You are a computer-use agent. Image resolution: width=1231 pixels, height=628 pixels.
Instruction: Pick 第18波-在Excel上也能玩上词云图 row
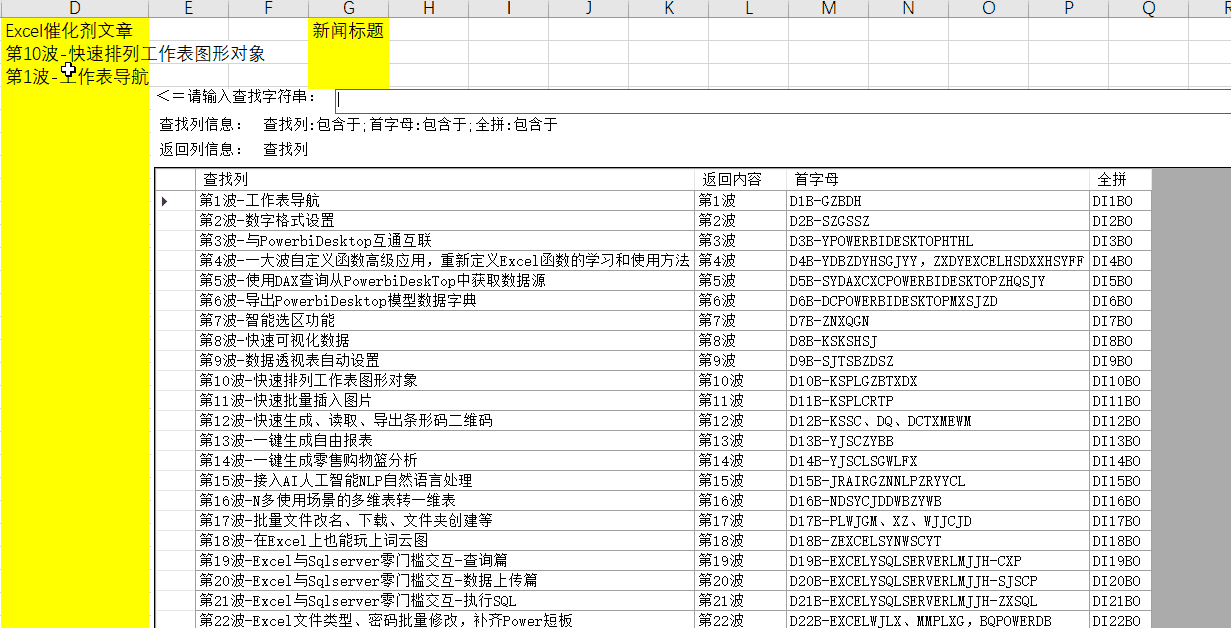point(445,541)
